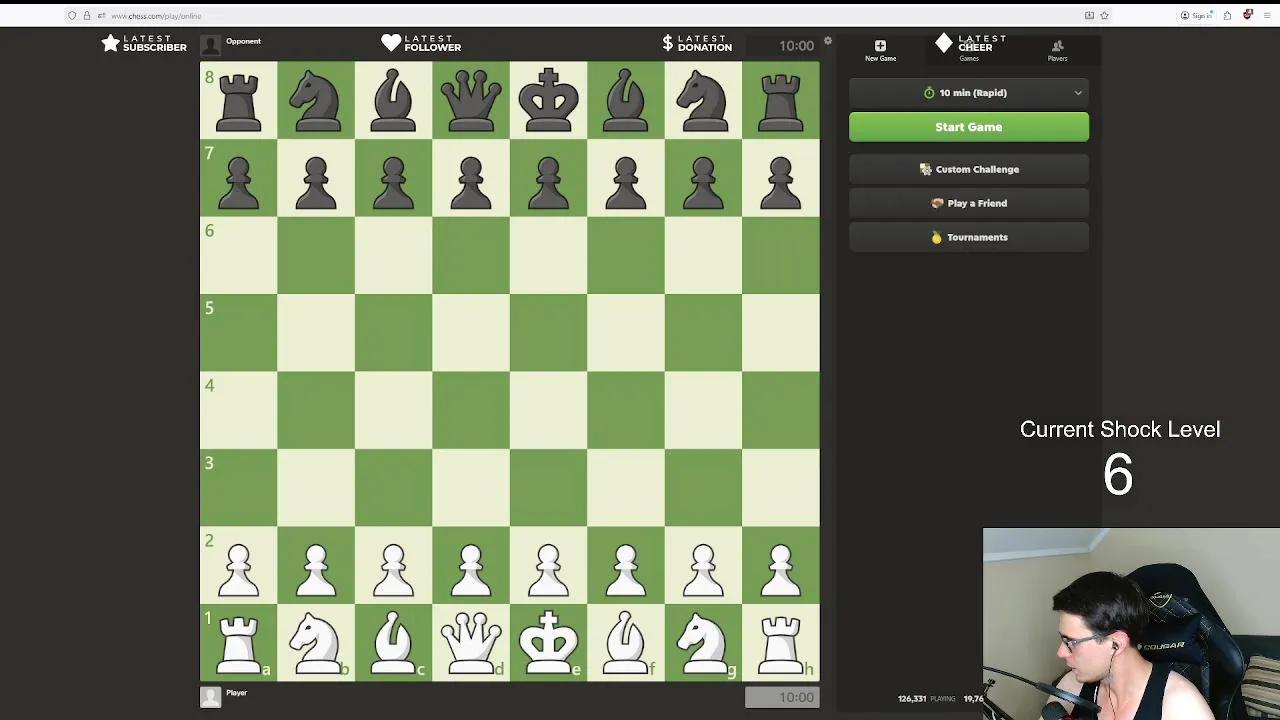Screen dimensions: 1280x720
Task: Choose Play a Friend
Action: click(969, 203)
